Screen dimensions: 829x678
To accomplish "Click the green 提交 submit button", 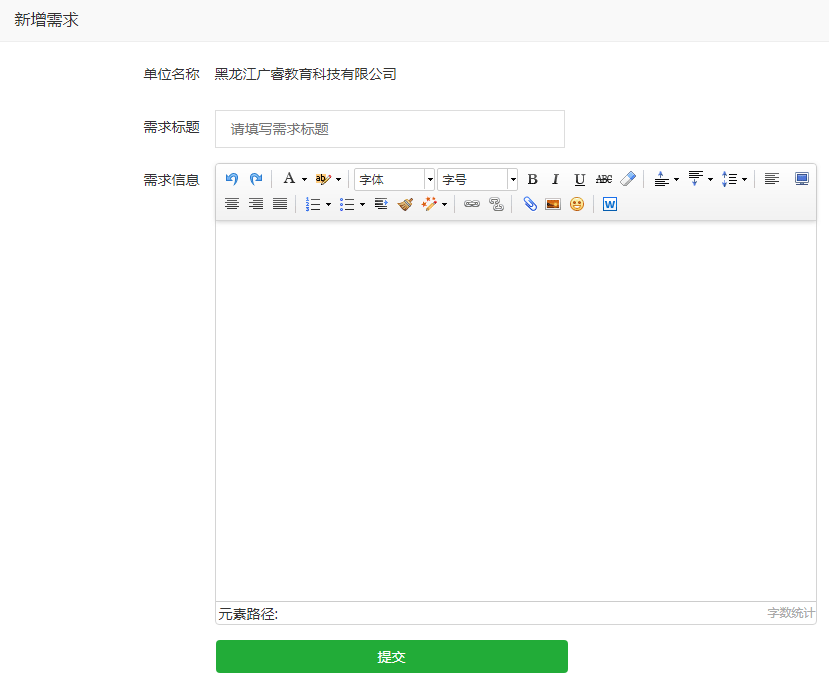I will (392, 657).
